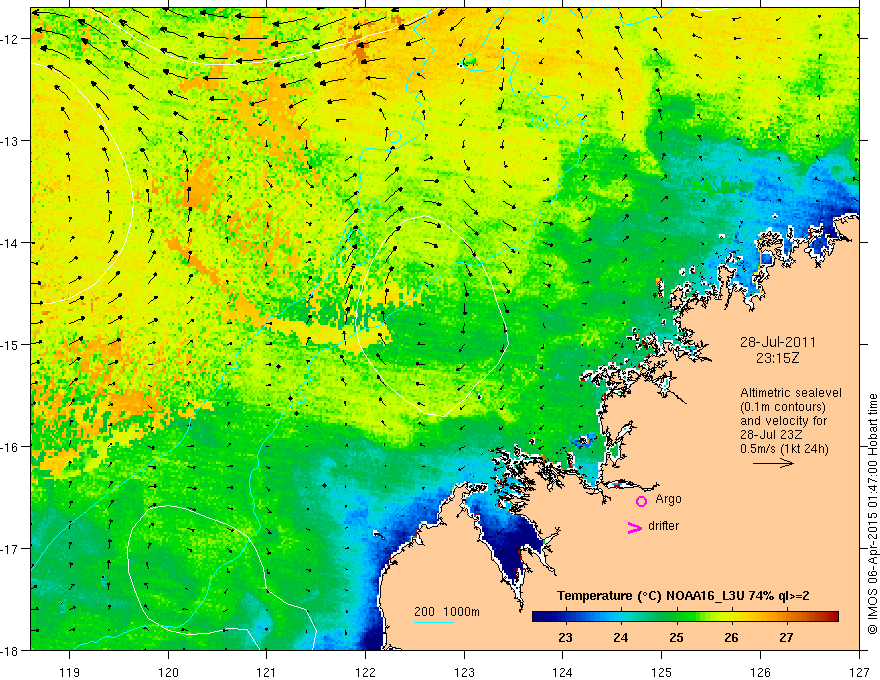Click the latitude axis label -16
This screenshot has width=880, height=680.
[x=11, y=447]
